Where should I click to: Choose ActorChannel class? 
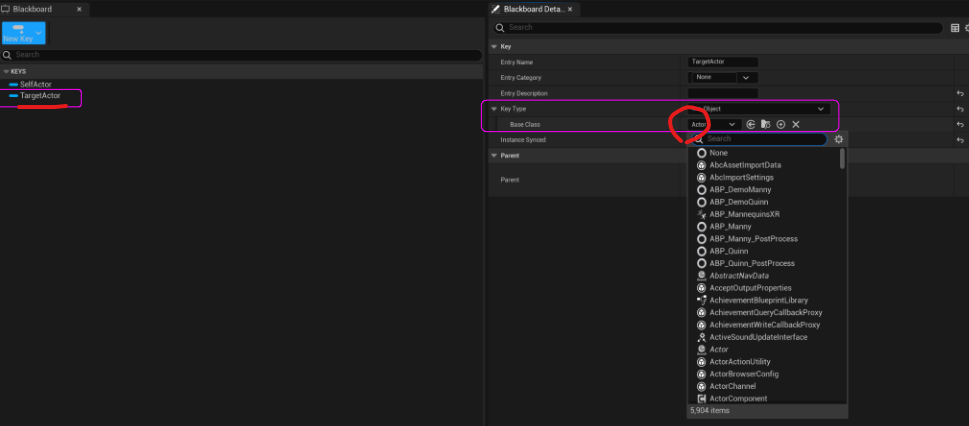[x=732, y=386]
